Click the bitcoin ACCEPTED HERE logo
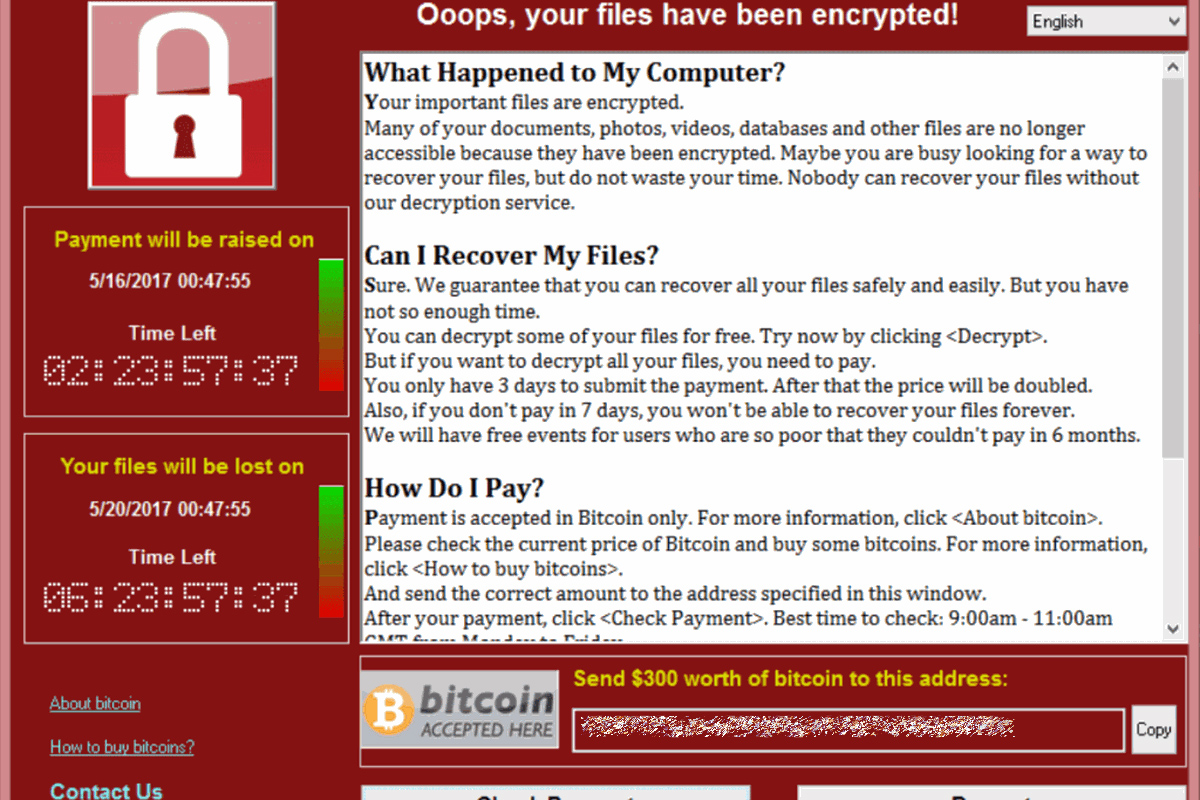The width and height of the screenshot is (1200, 800). tap(459, 709)
